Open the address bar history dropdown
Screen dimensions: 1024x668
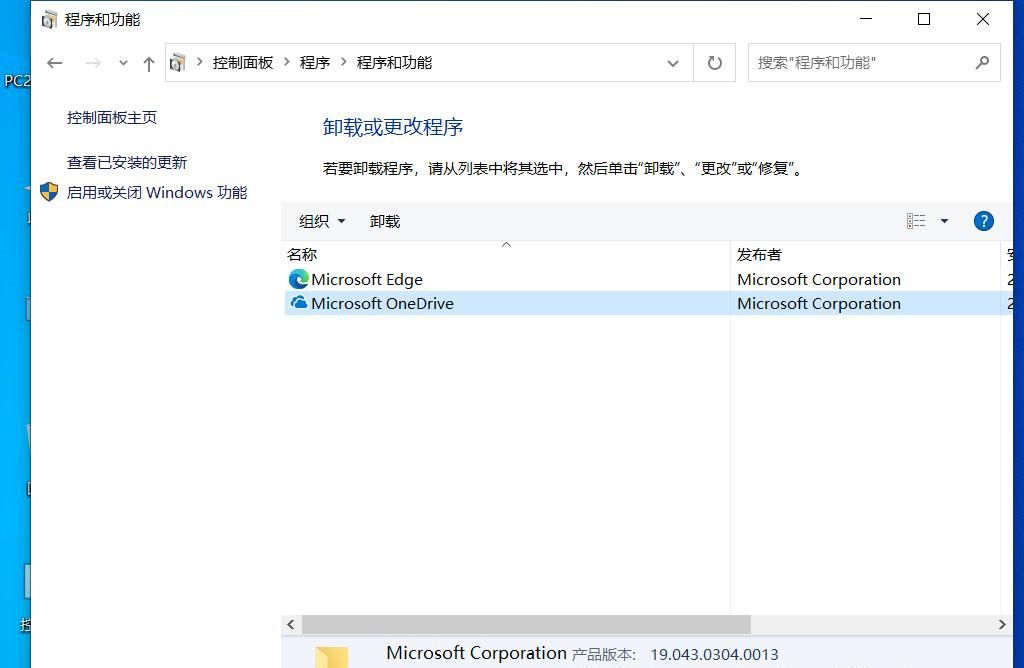pyautogui.click(x=673, y=63)
